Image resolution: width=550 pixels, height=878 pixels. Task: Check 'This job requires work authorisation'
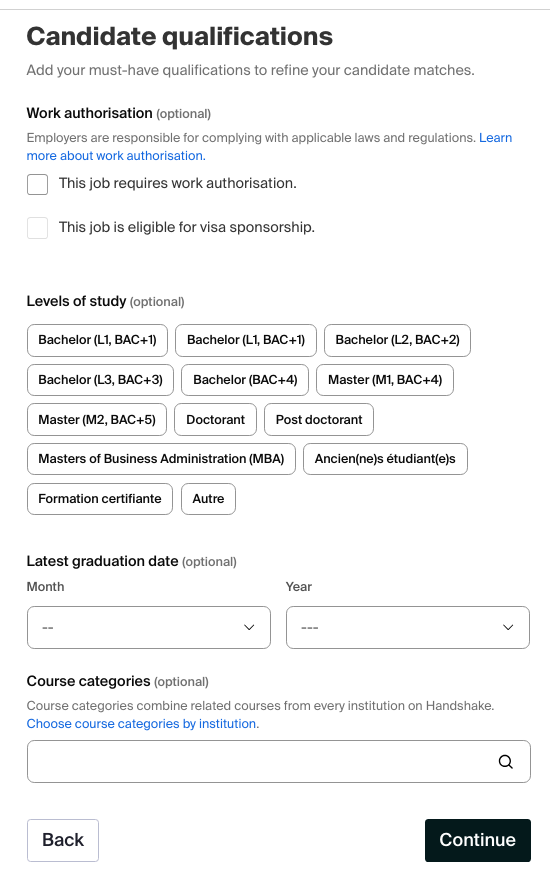tap(38, 184)
